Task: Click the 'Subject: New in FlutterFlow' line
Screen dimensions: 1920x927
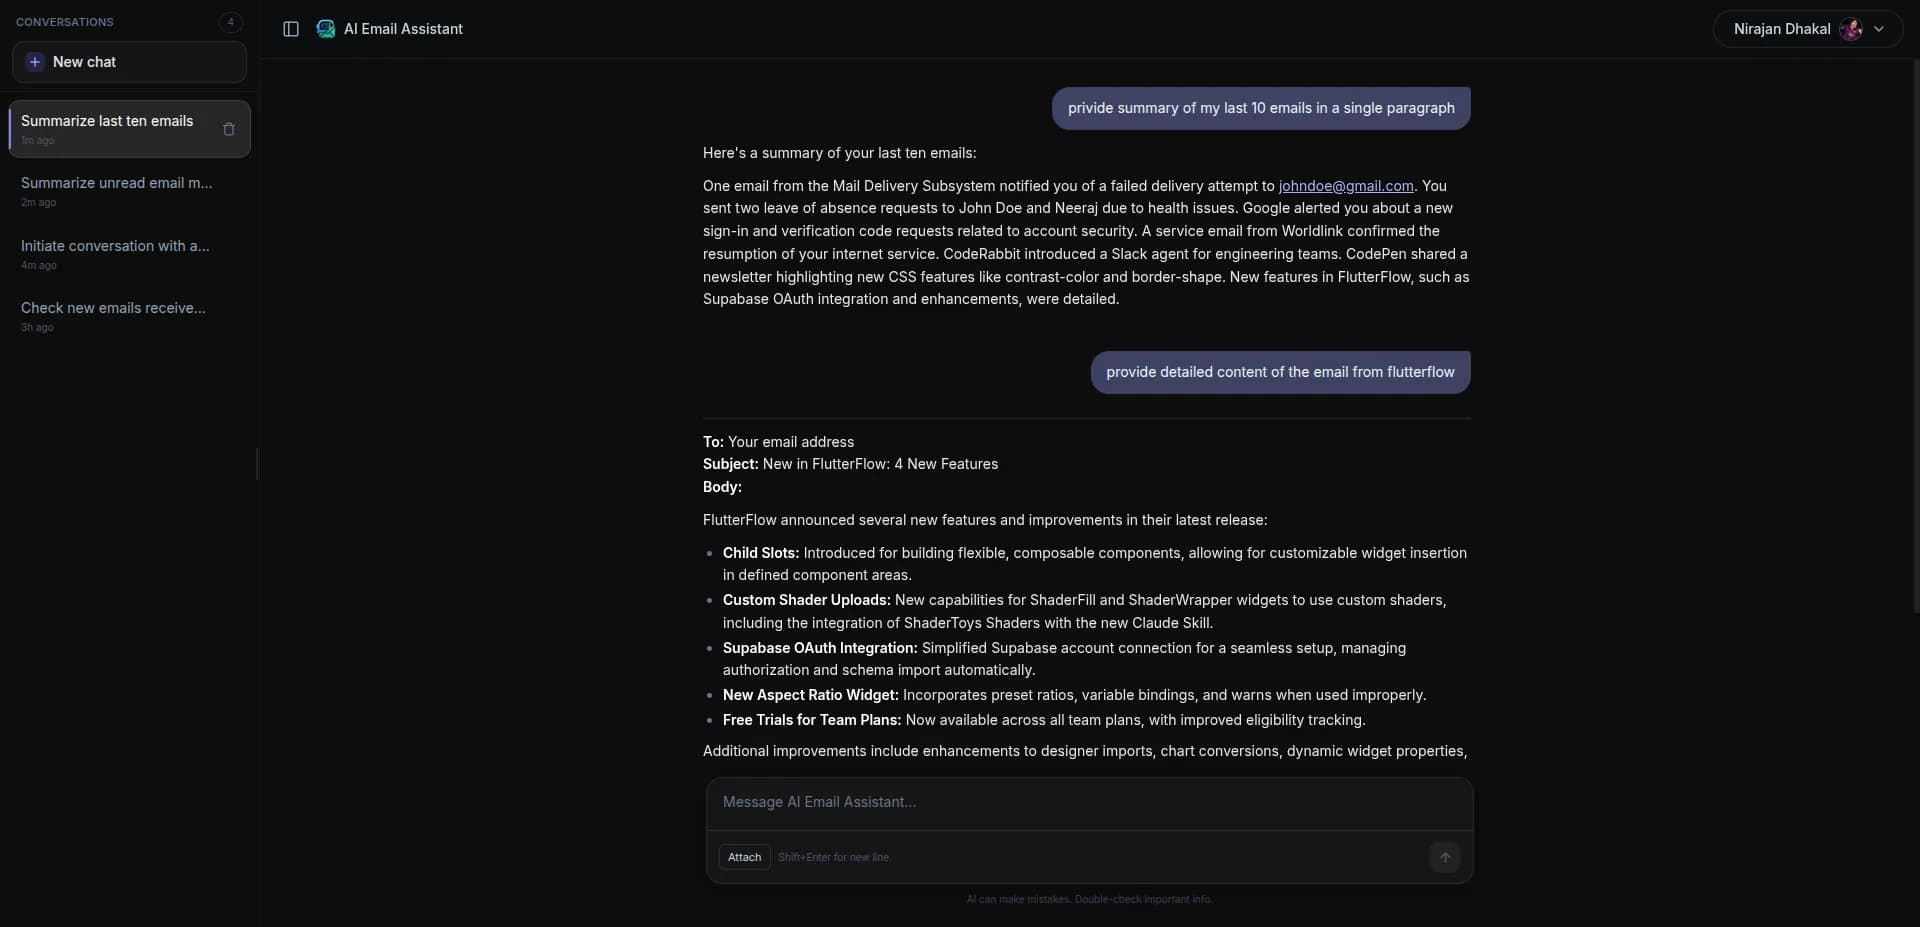Action: click(x=850, y=464)
